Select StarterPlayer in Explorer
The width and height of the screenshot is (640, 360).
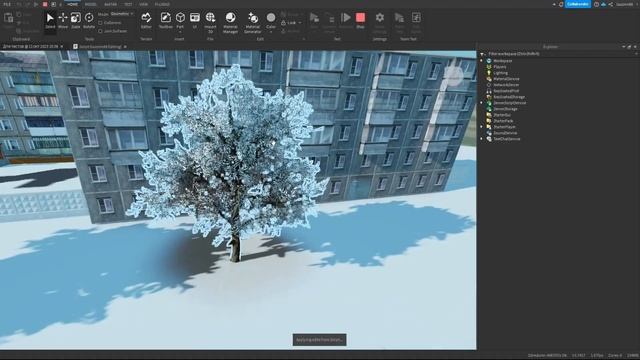pyautogui.click(x=504, y=127)
